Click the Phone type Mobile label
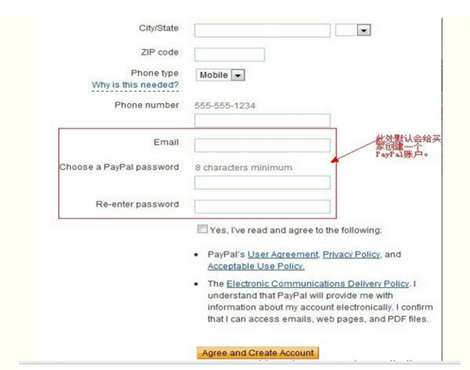Image resolution: width=470 pixels, height=370 pixels. pyautogui.click(x=214, y=75)
